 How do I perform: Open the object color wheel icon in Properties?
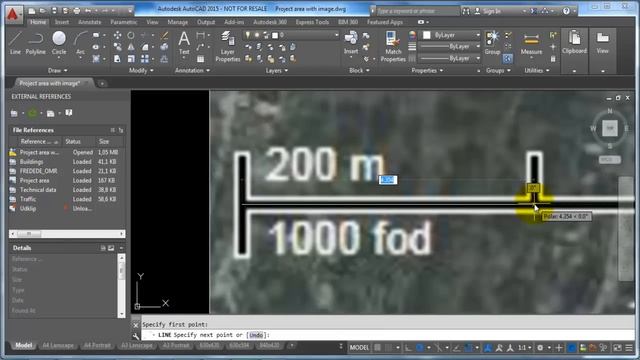[x=412, y=36]
